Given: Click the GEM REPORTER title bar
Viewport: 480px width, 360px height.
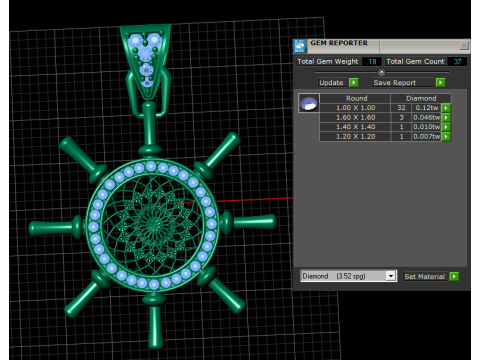Looking at the screenshot, I should tap(383, 46).
